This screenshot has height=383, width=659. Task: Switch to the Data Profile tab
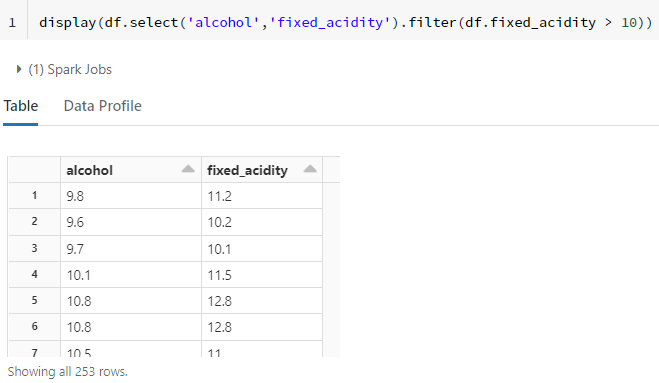(x=103, y=106)
